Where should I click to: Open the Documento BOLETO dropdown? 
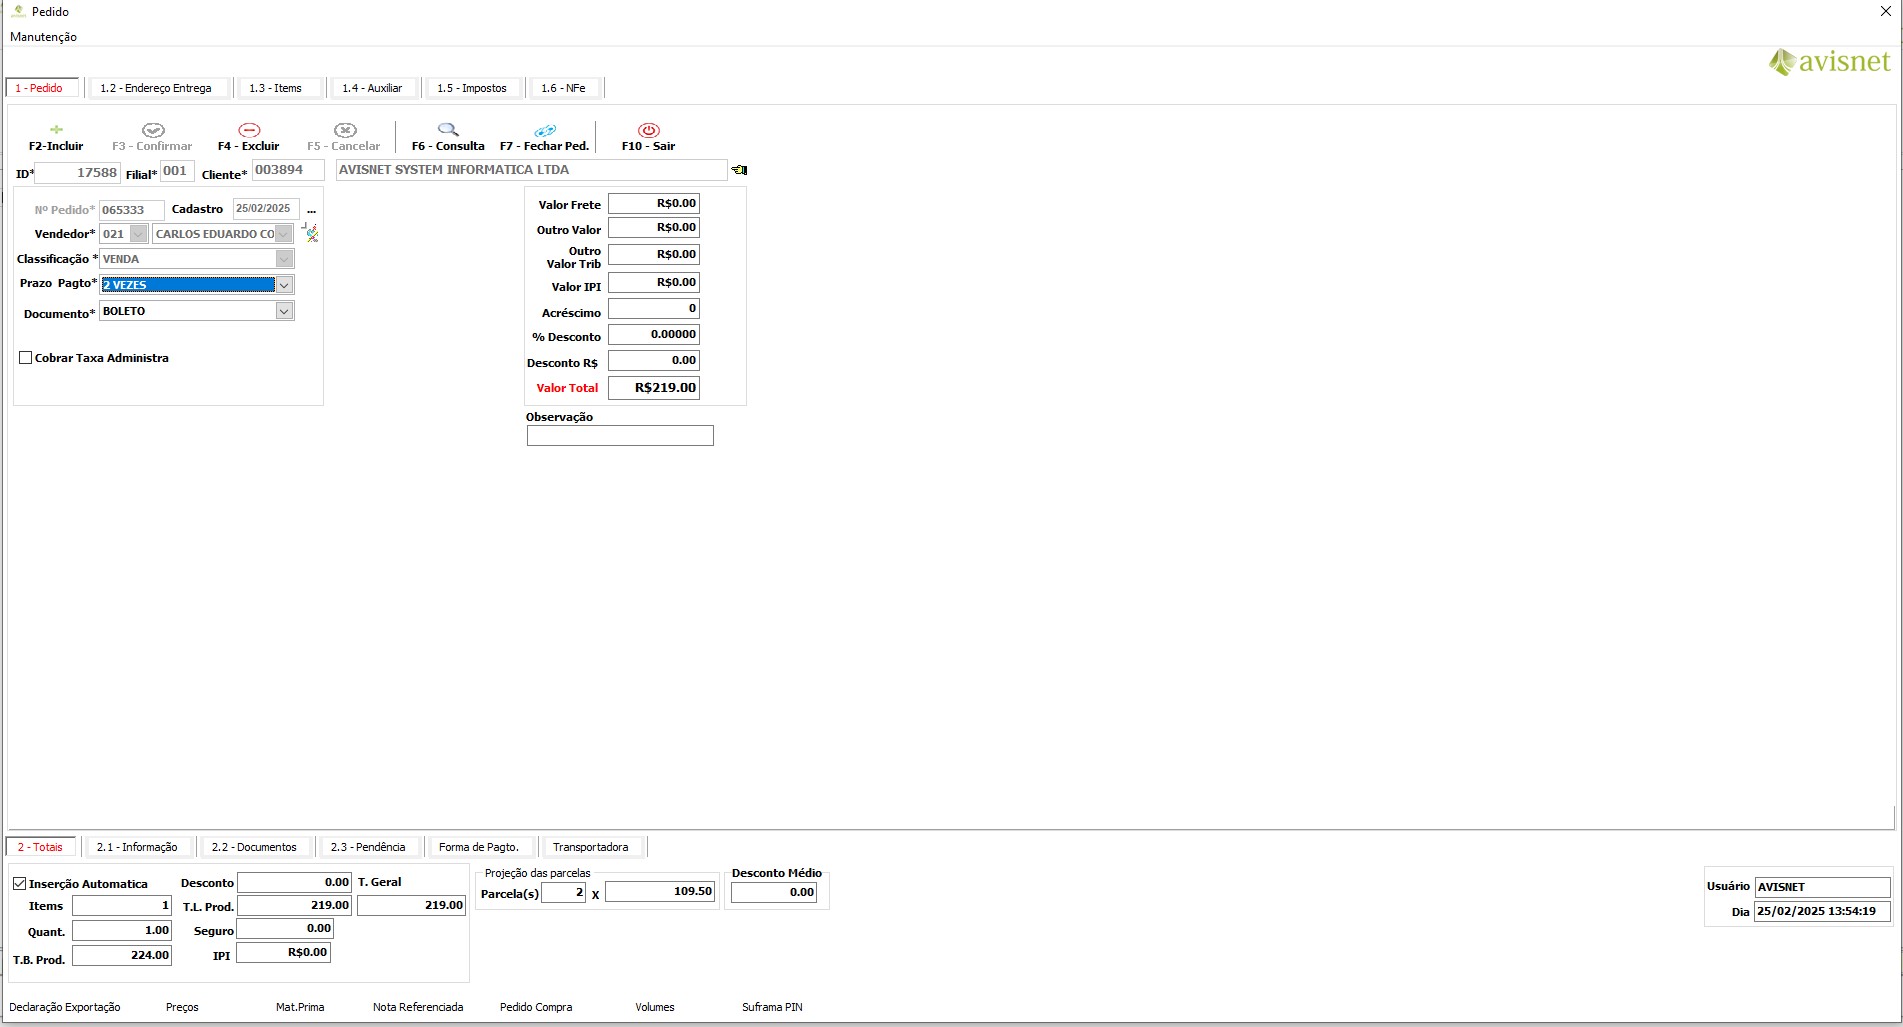coord(284,311)
